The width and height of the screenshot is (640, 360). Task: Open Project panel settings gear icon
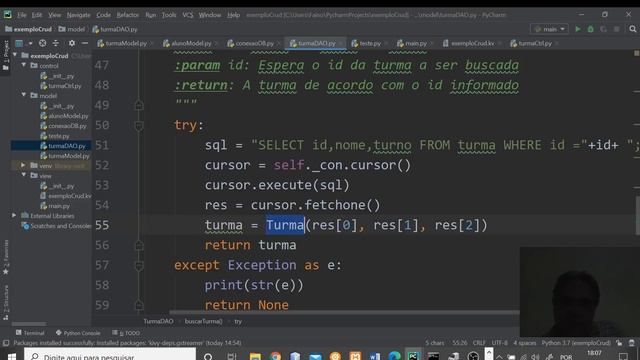72,43
